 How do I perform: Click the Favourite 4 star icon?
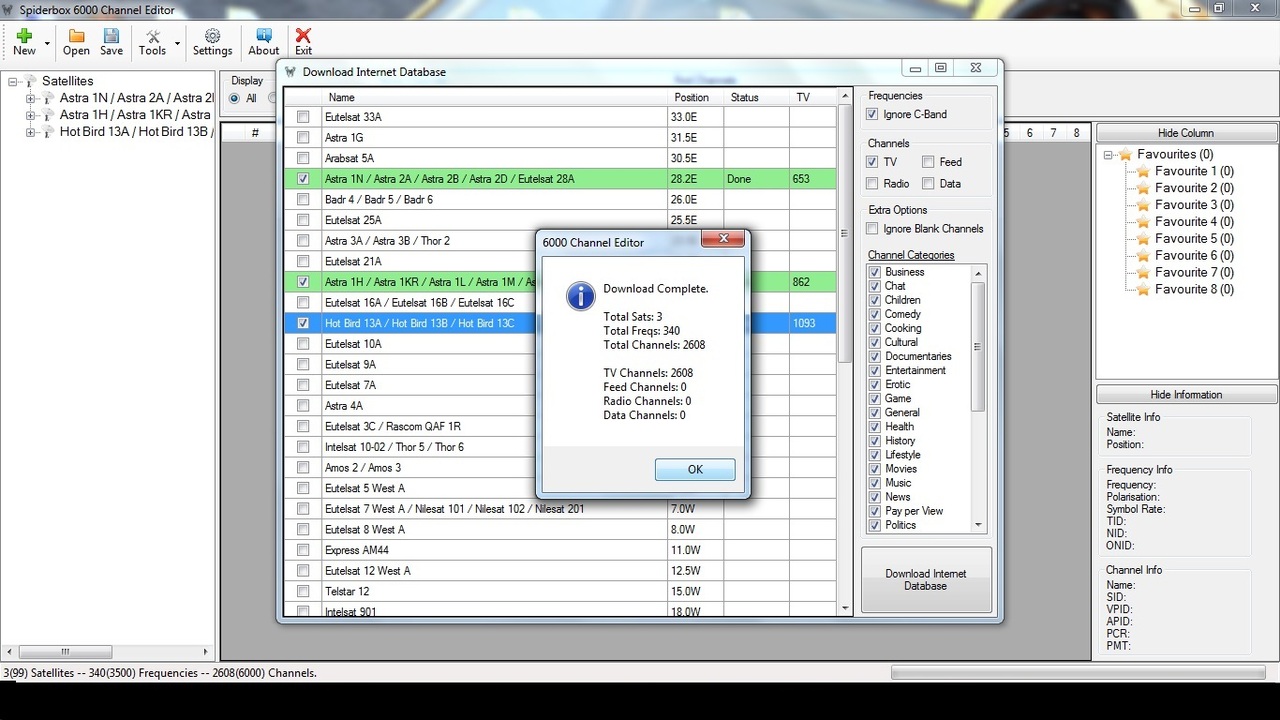(x=1144, y=222)
